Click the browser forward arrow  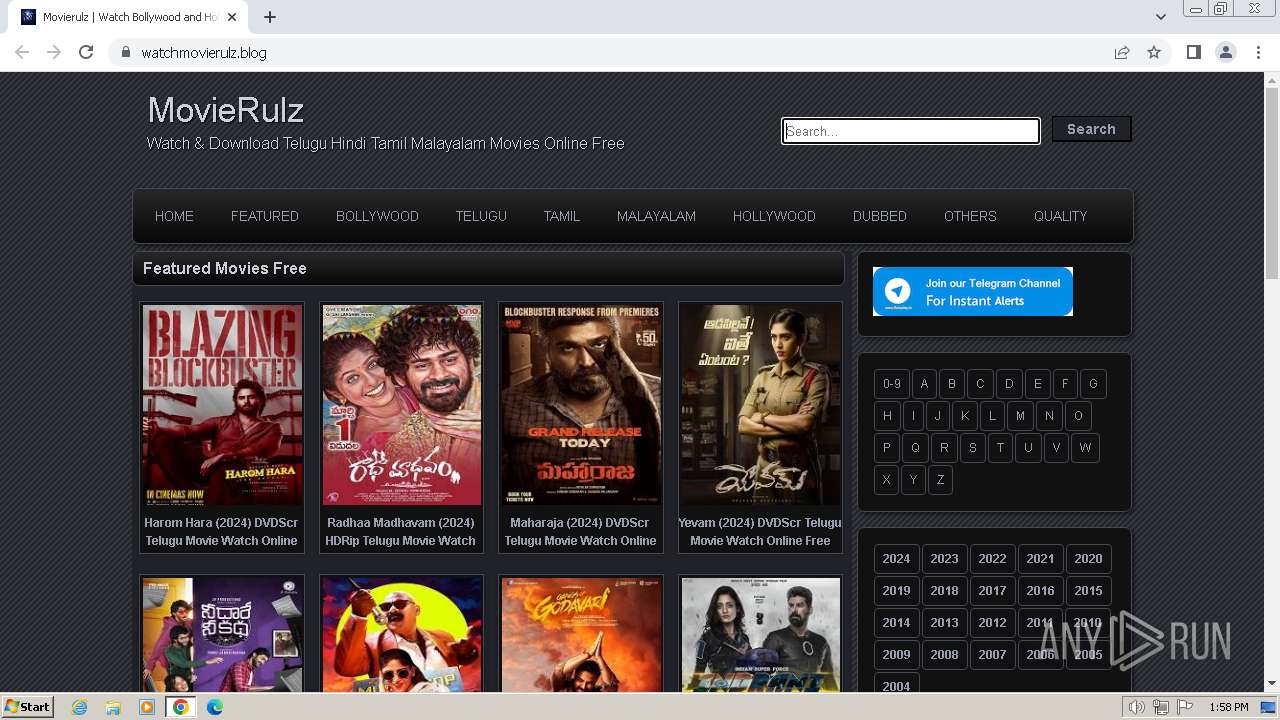coord(54,52)
